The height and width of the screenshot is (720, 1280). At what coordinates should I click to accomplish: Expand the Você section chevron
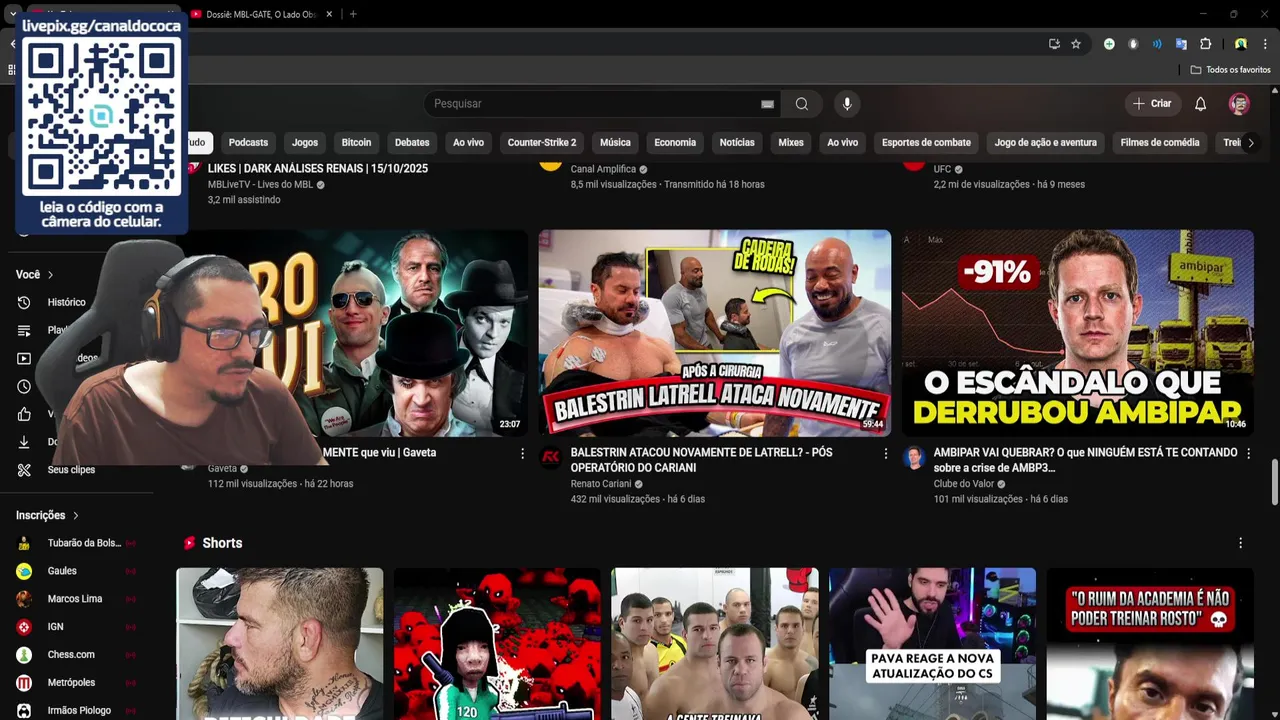tap(50, 275)
